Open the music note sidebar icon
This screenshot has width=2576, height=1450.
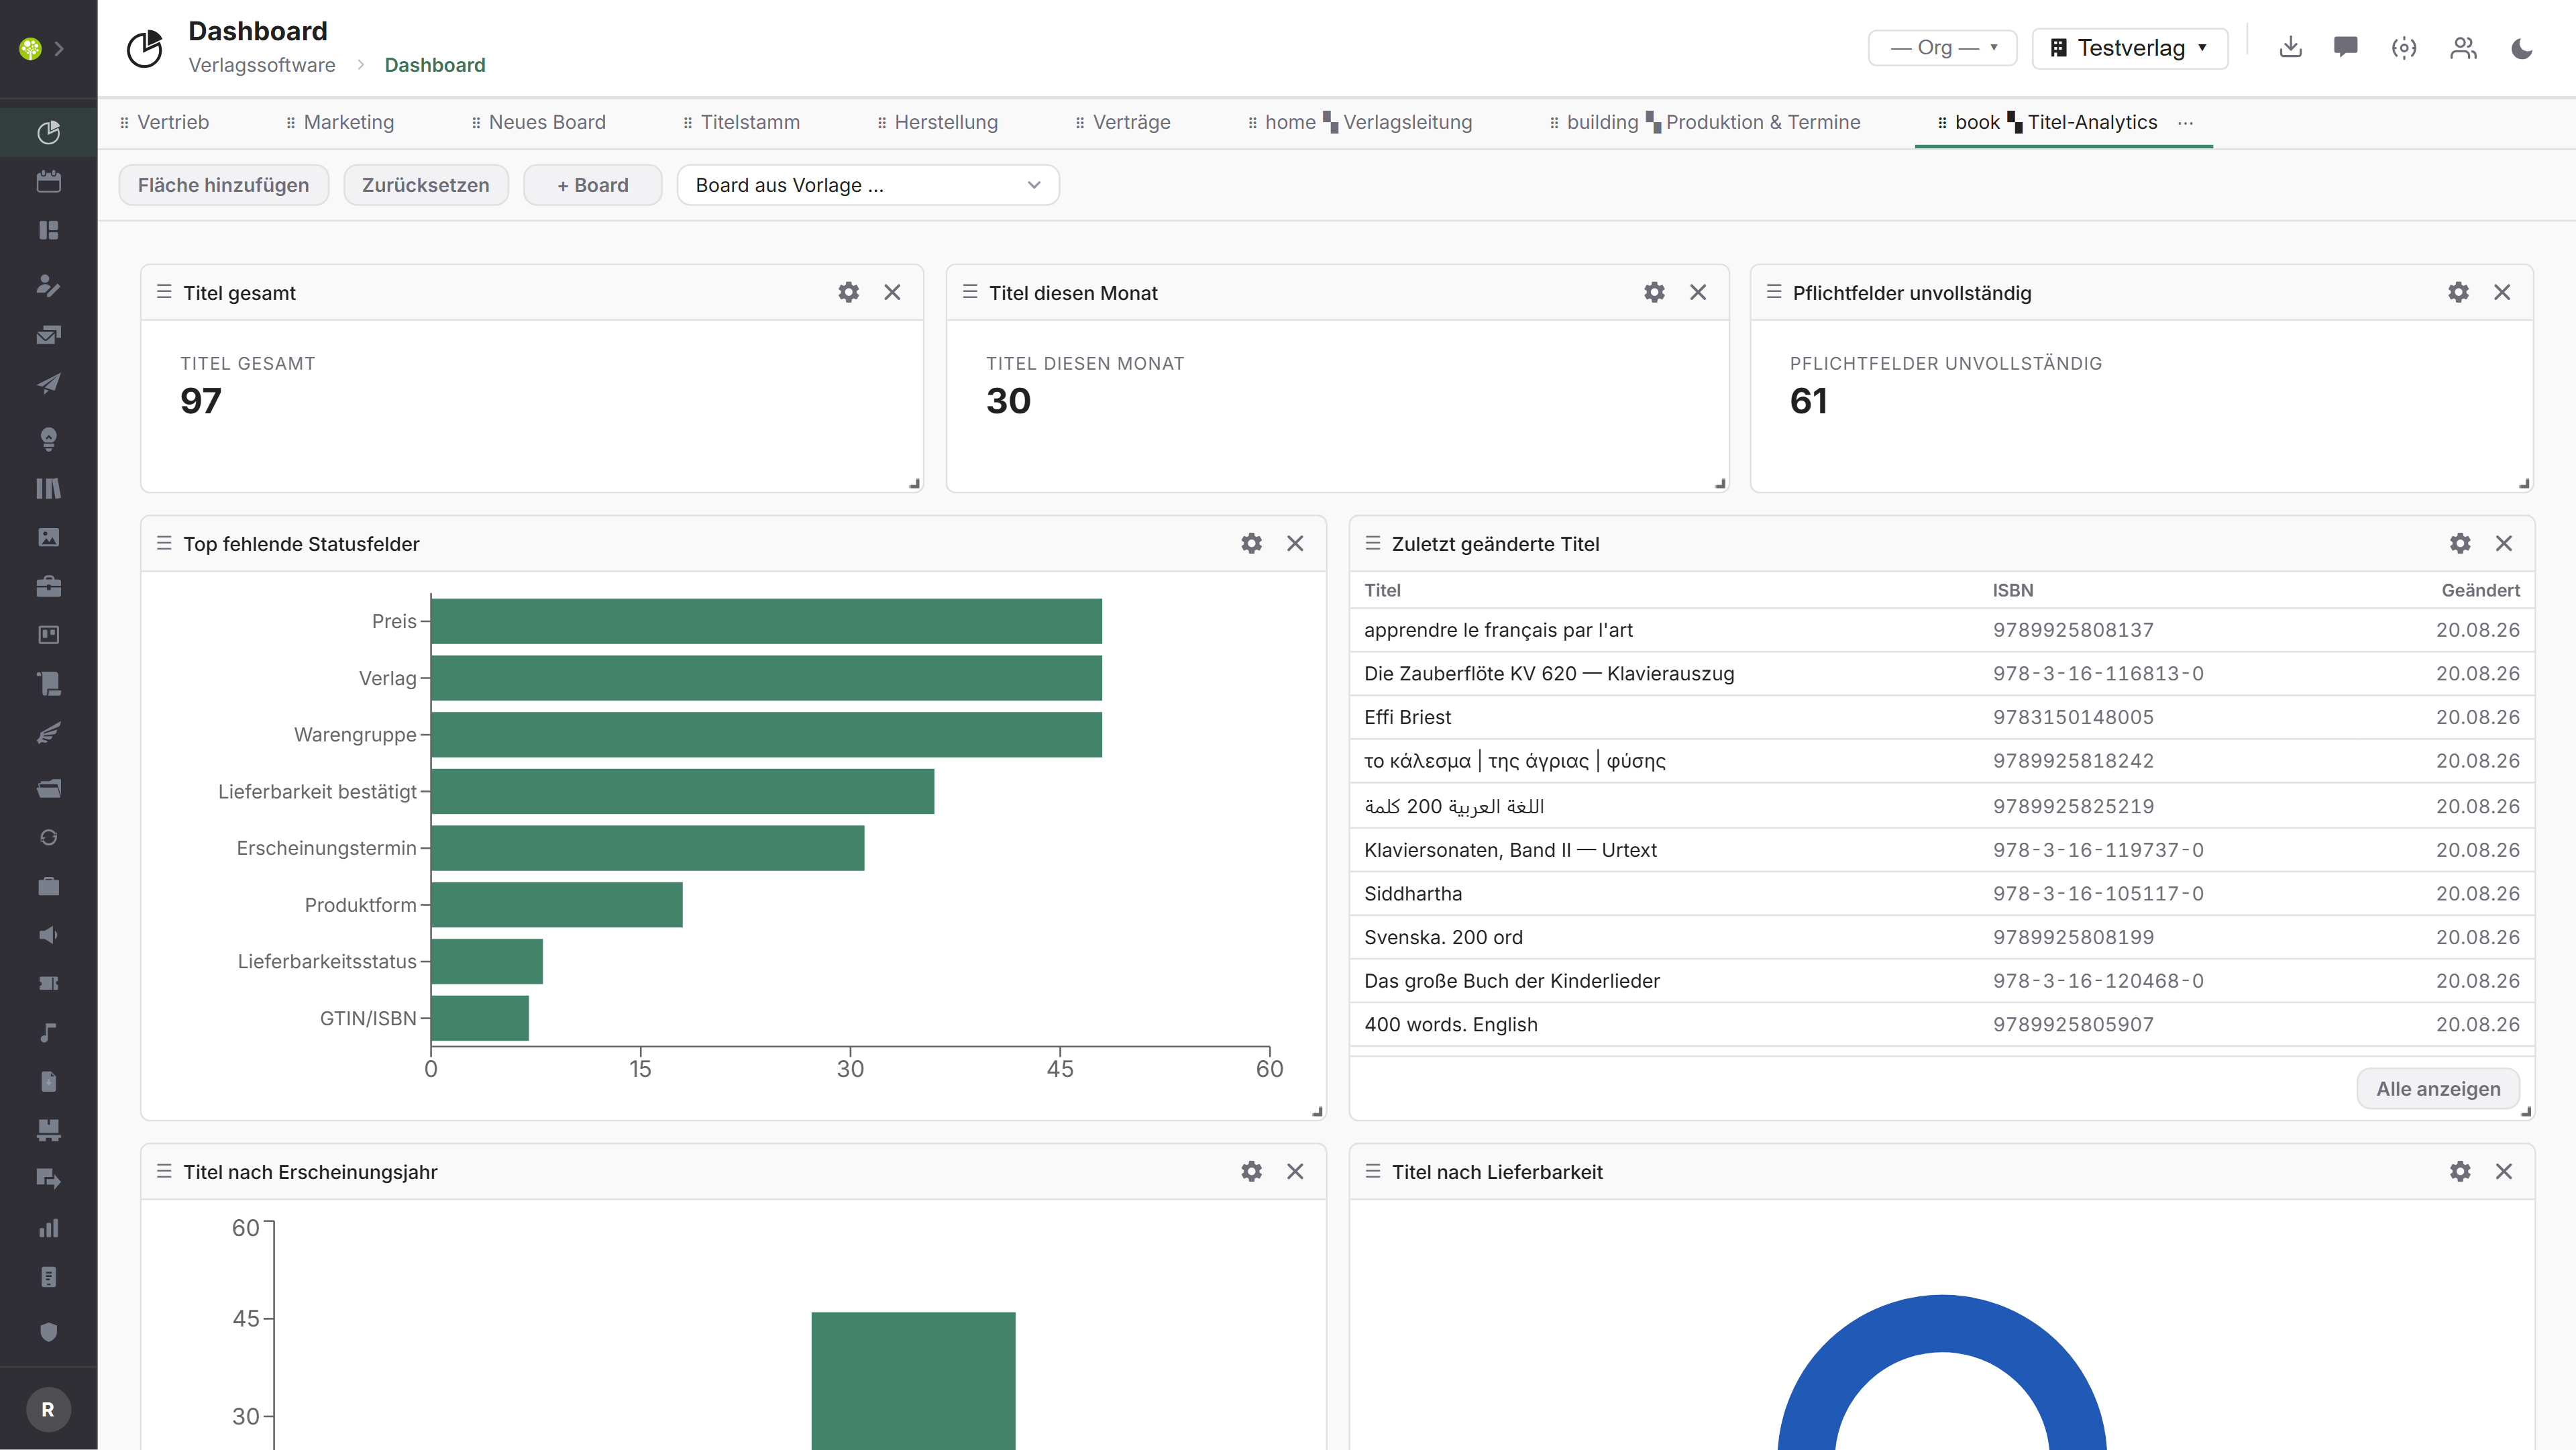tap(48, 1033)
